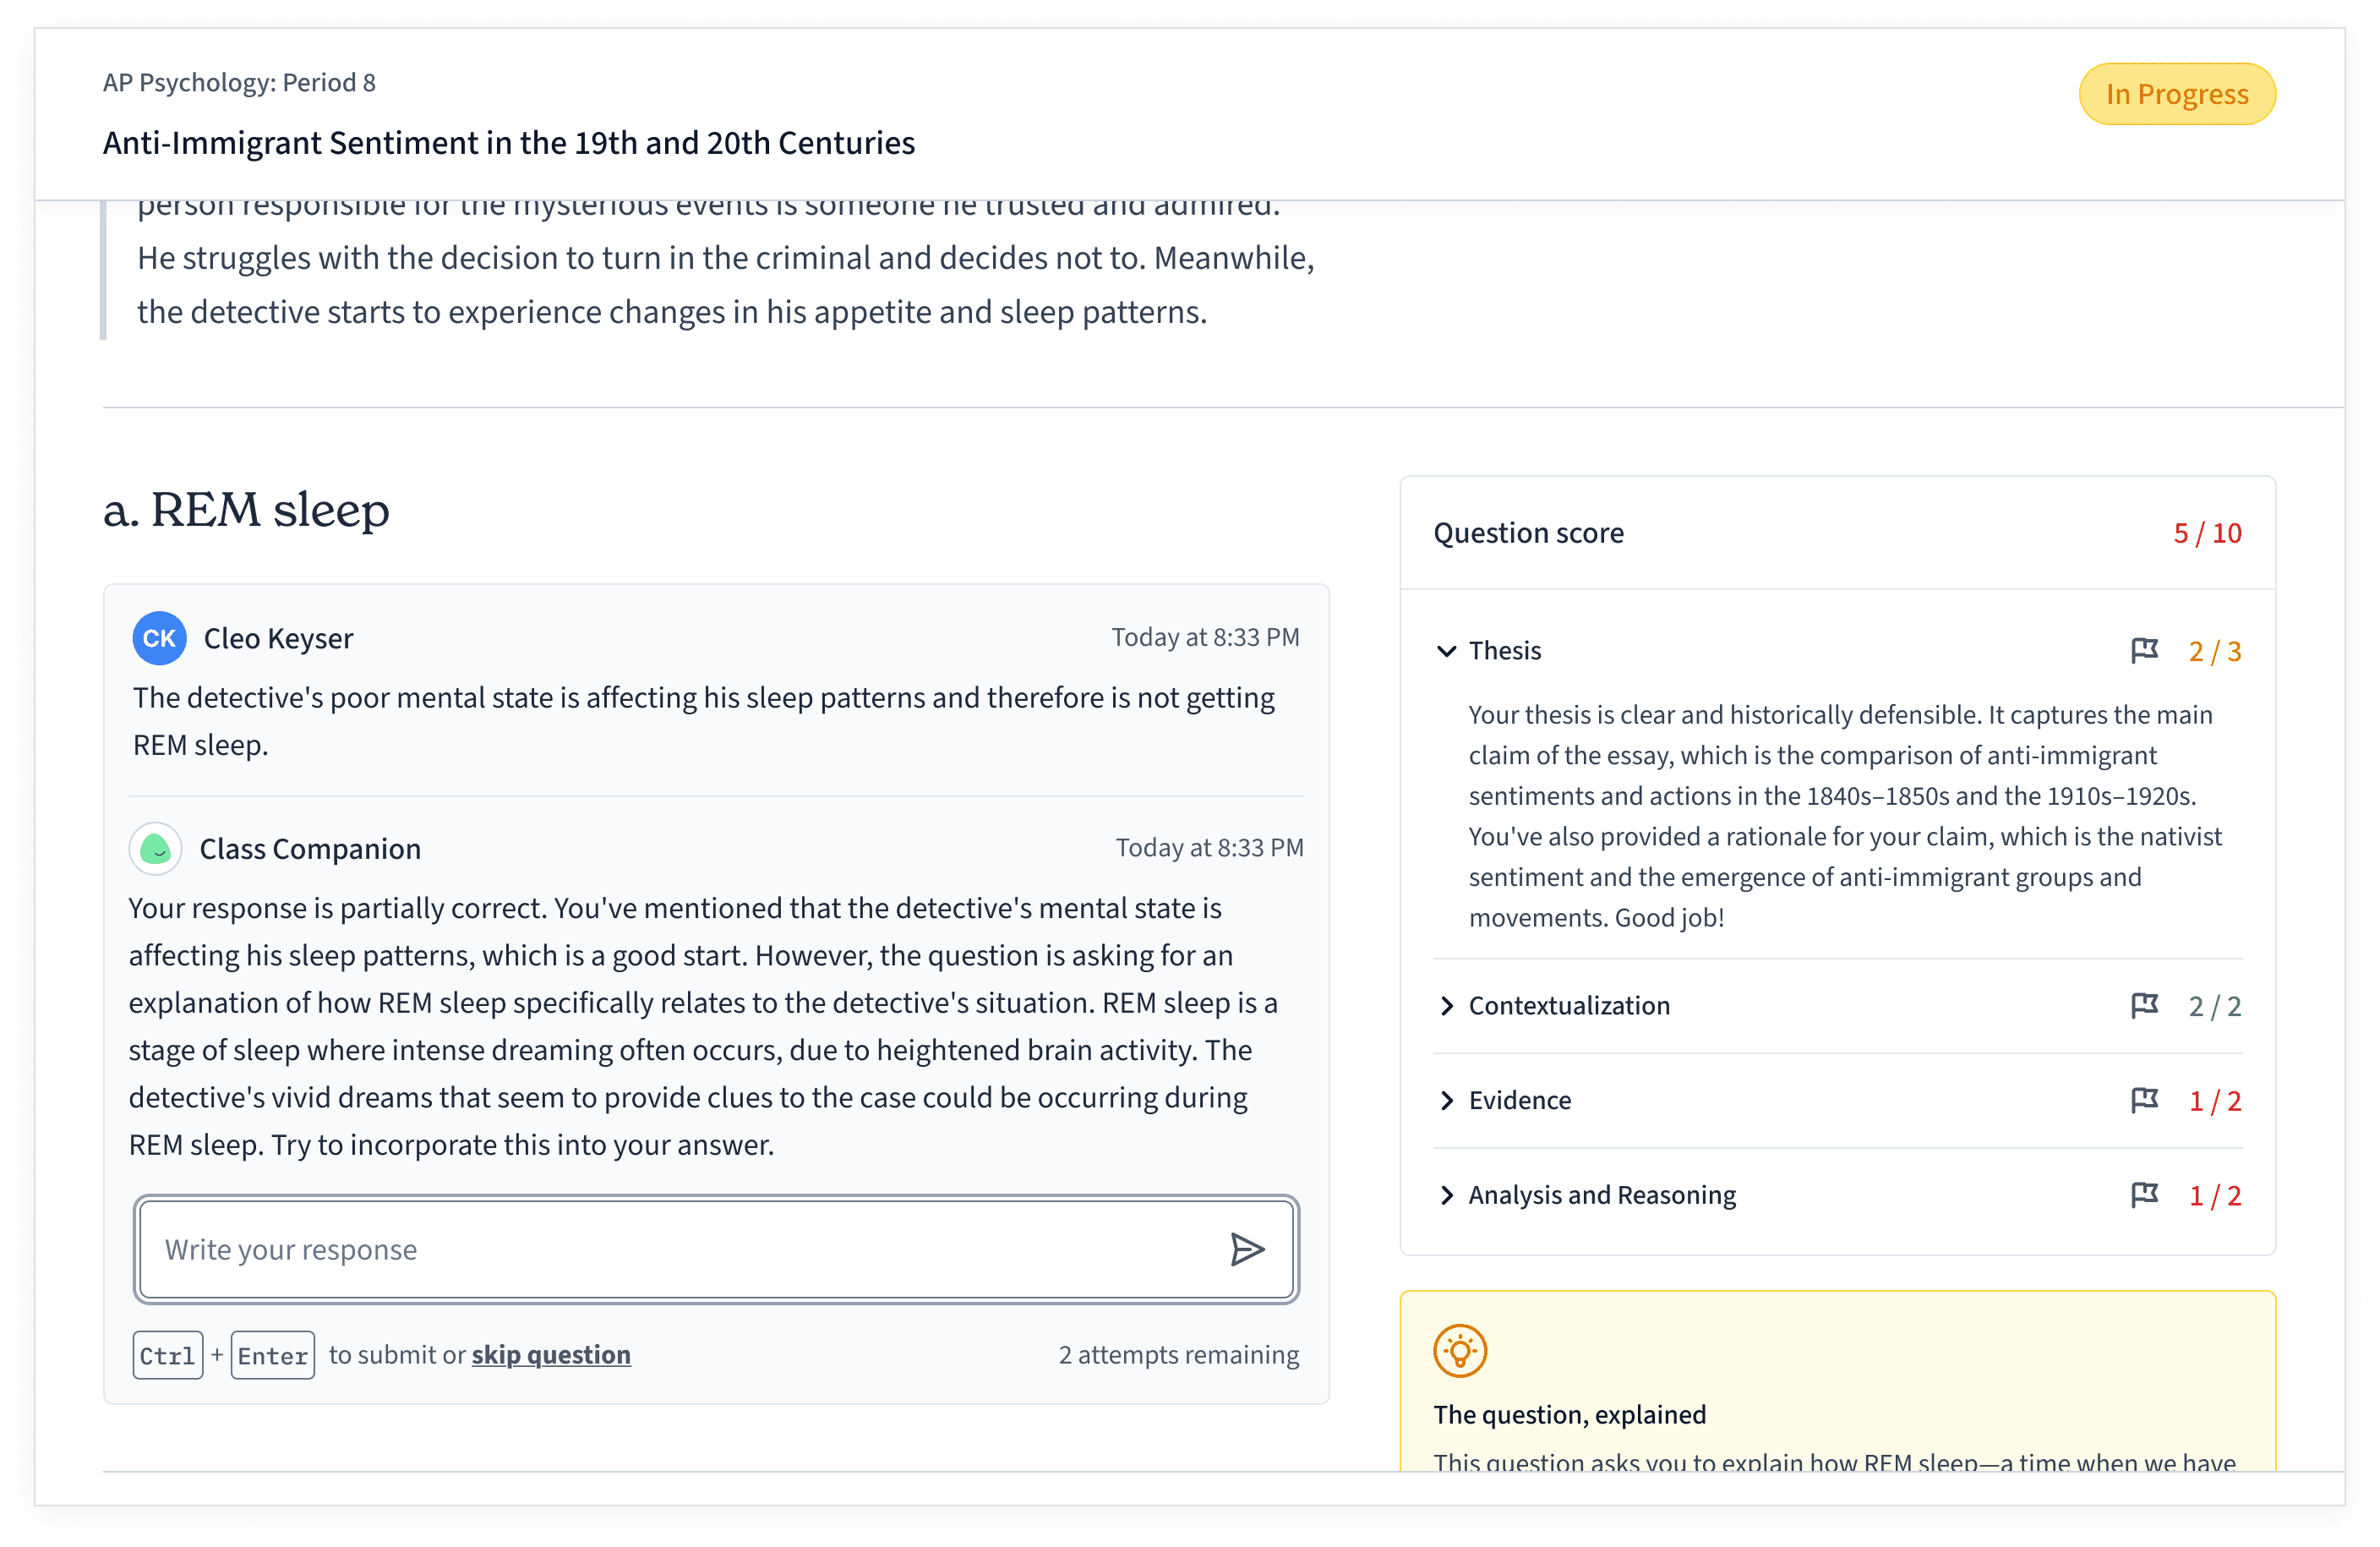Flag the Contextualization score

(2144, 1005)
